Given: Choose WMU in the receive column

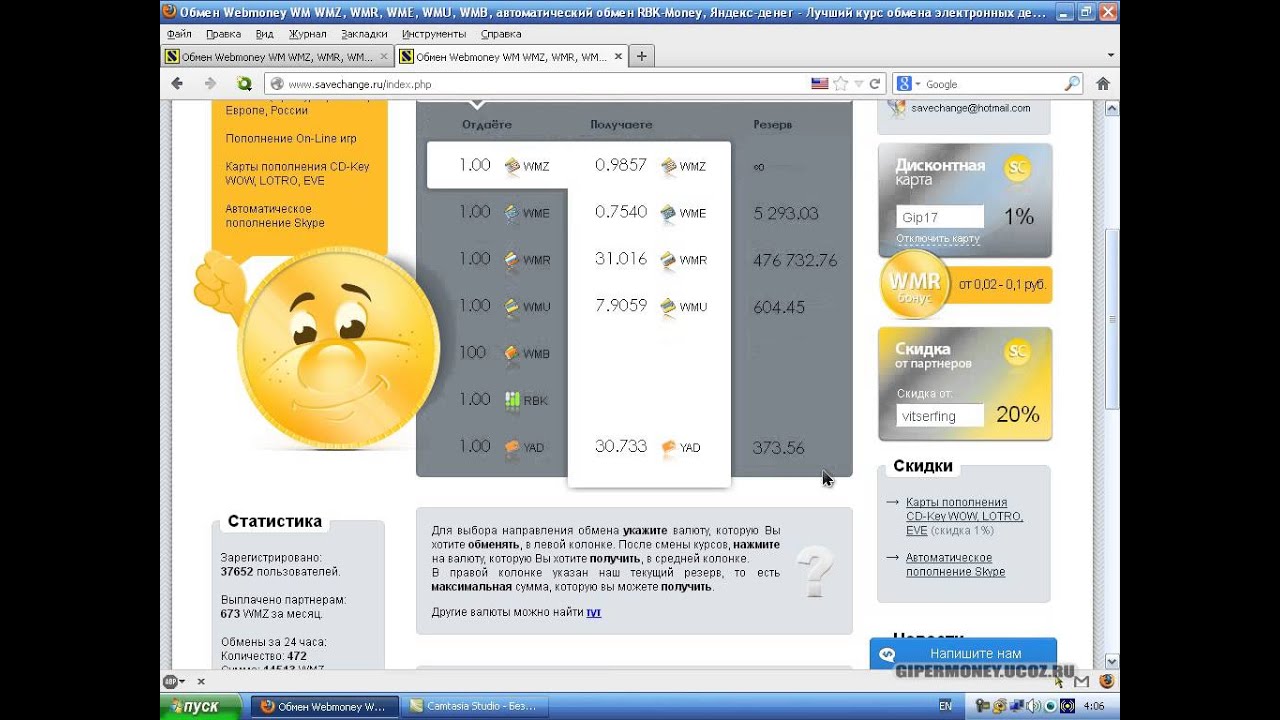Looking at the screenshot, I should 650,306.
